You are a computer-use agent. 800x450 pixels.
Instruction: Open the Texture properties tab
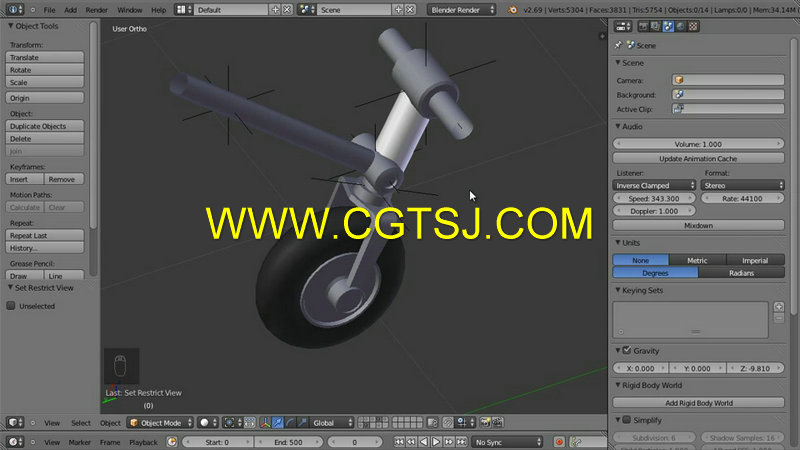693,26
